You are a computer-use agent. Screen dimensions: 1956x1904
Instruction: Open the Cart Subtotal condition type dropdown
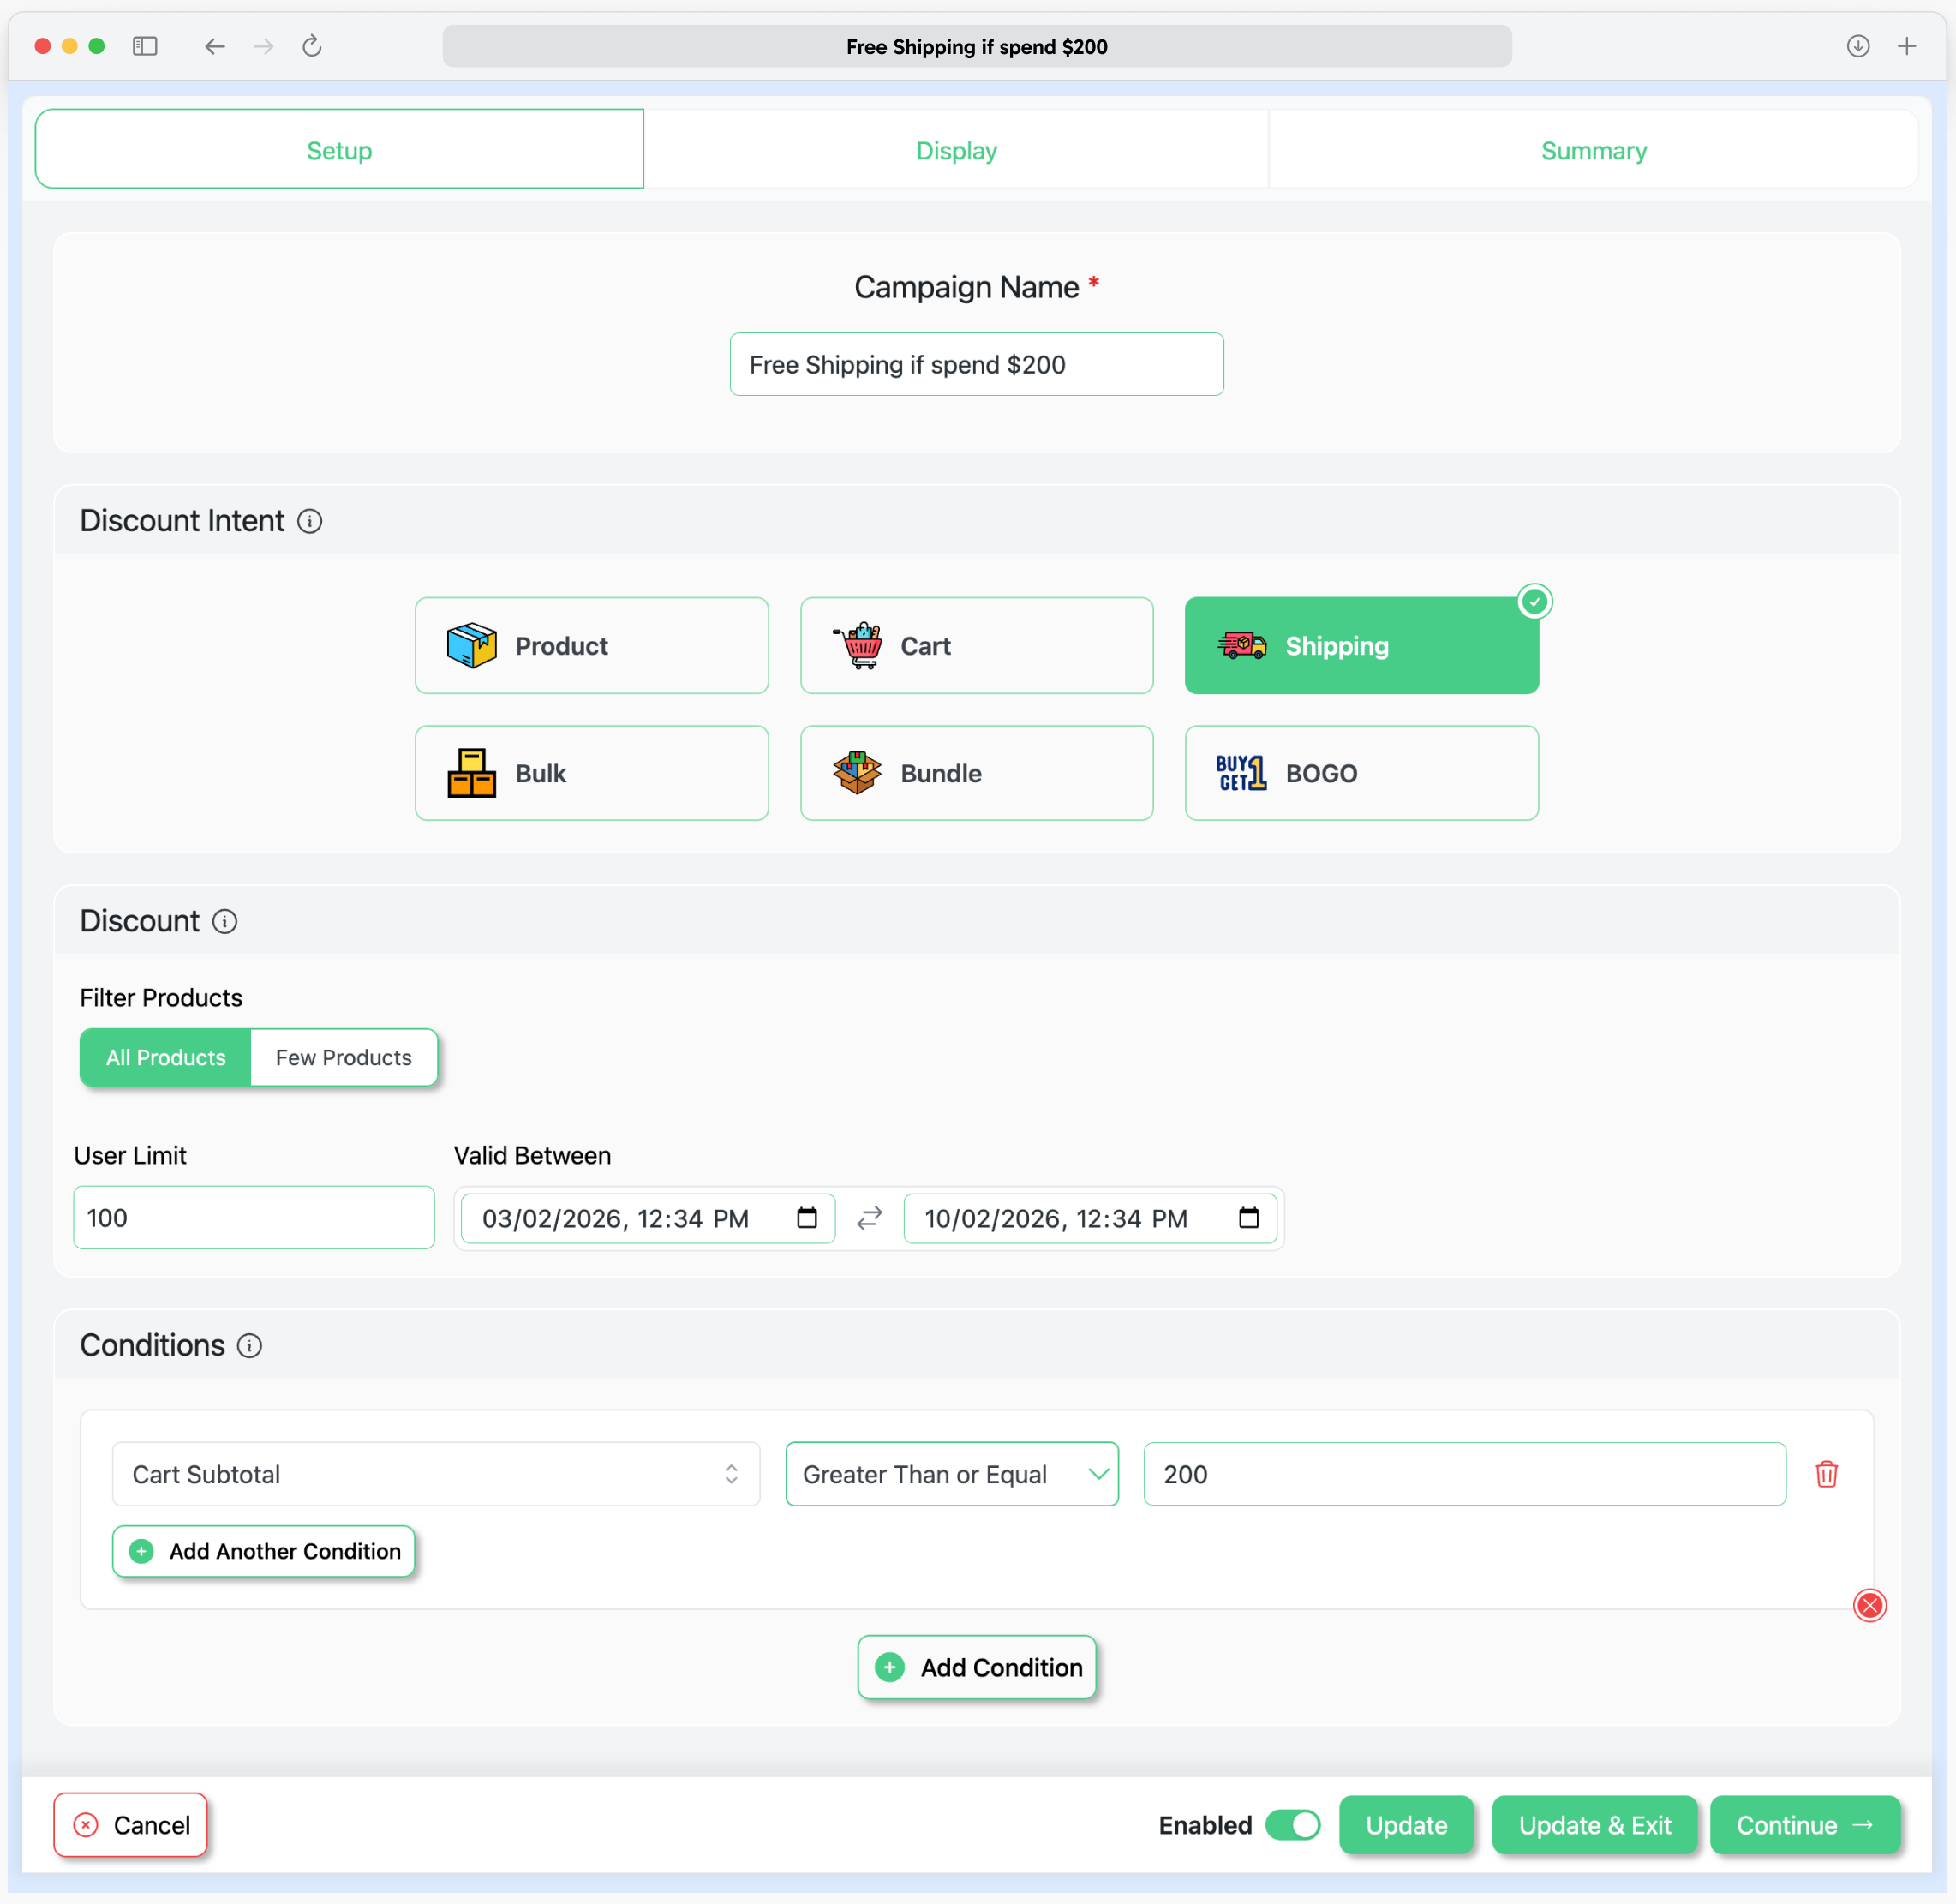435,1474
